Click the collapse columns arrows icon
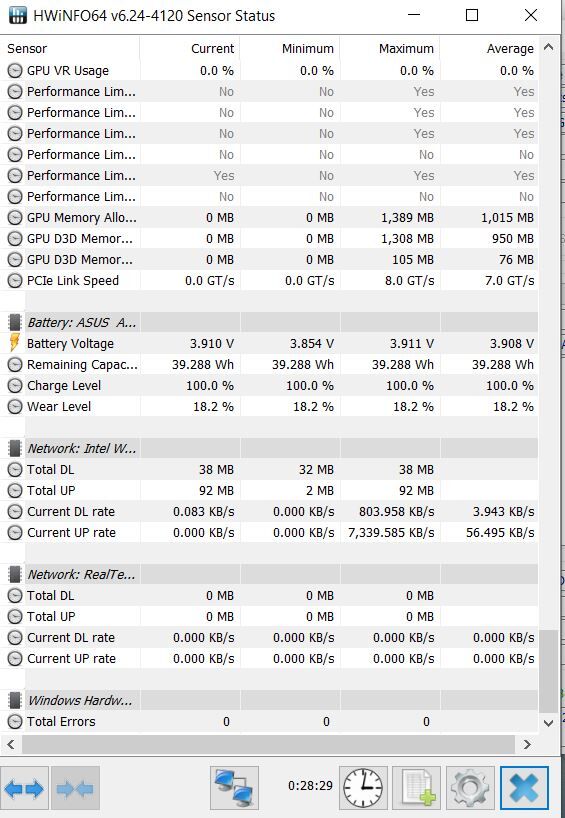Image resolution: width=565 pixels, height=818 pixels. pyautogui.click(x=75, y=788)
